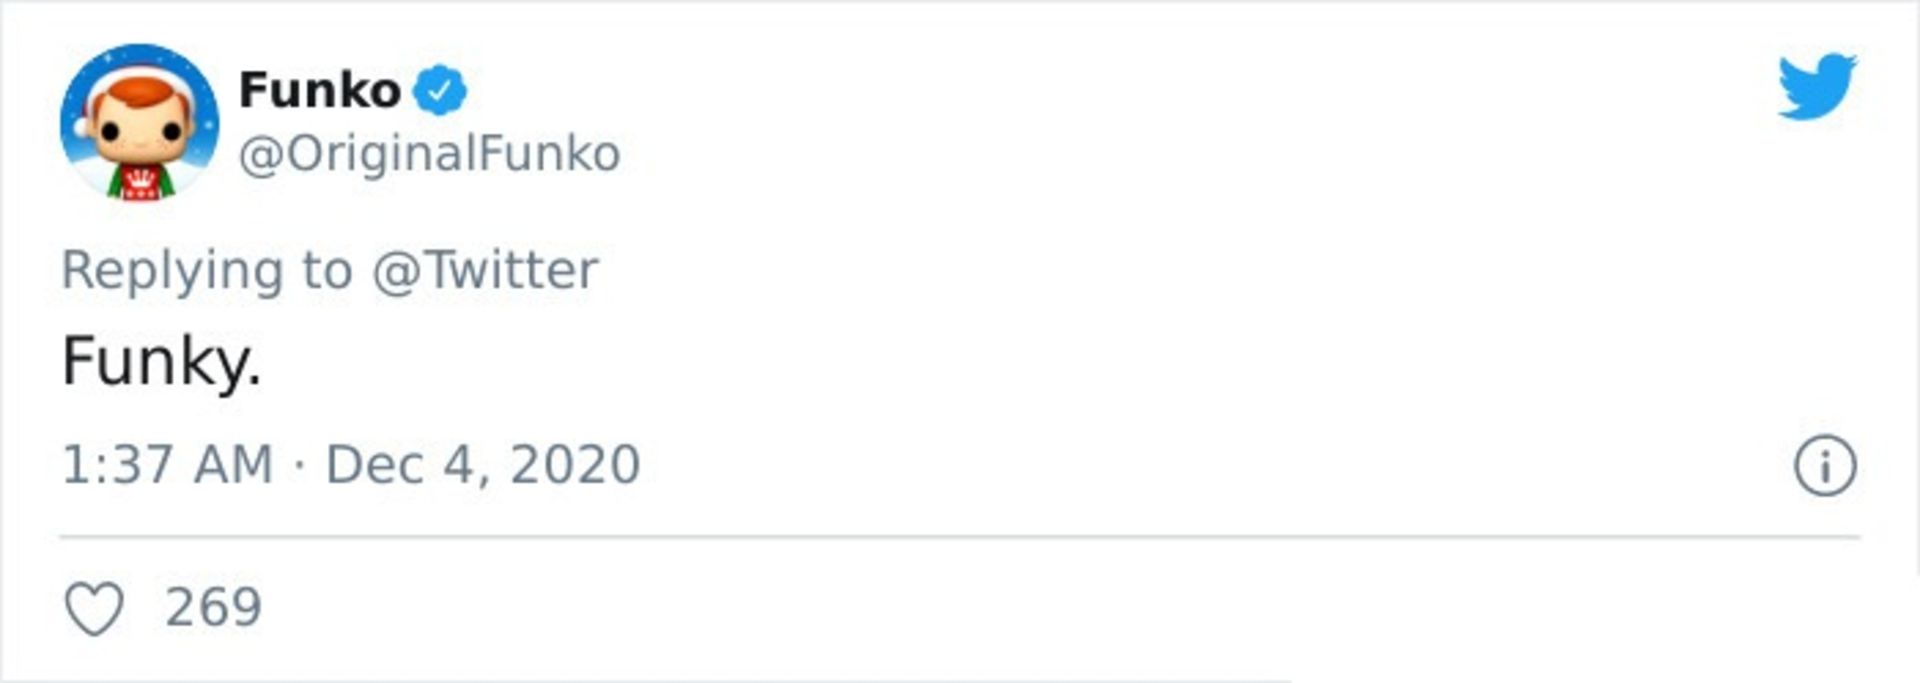This screenshot has height=683, width=1920.
Task: Click the "Replying to" label text
Action: (x=207, y=270)
